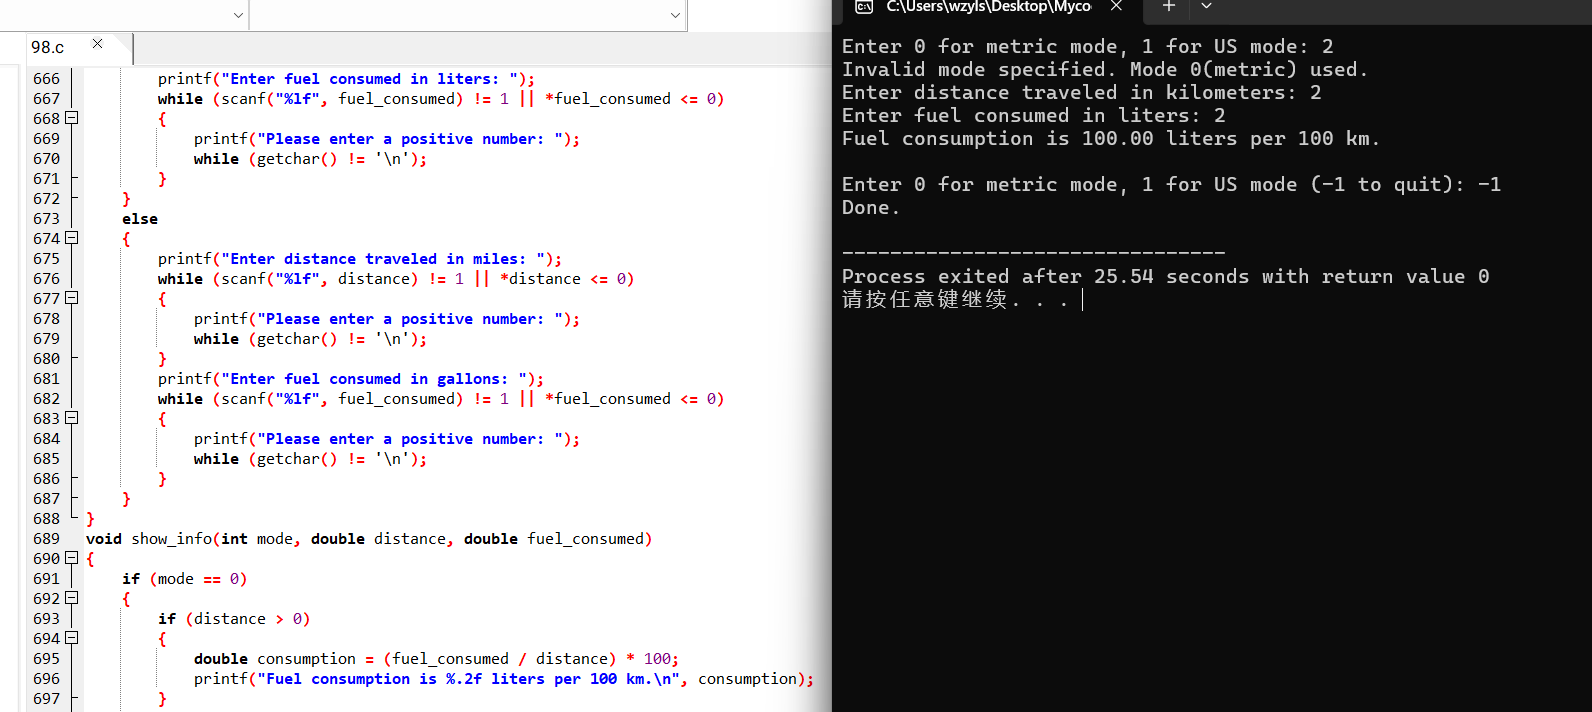The width and height of the screenshot is (1592, 712).
Task: Click scanf fuel_consumed condition on line 667
Action: 441,99
